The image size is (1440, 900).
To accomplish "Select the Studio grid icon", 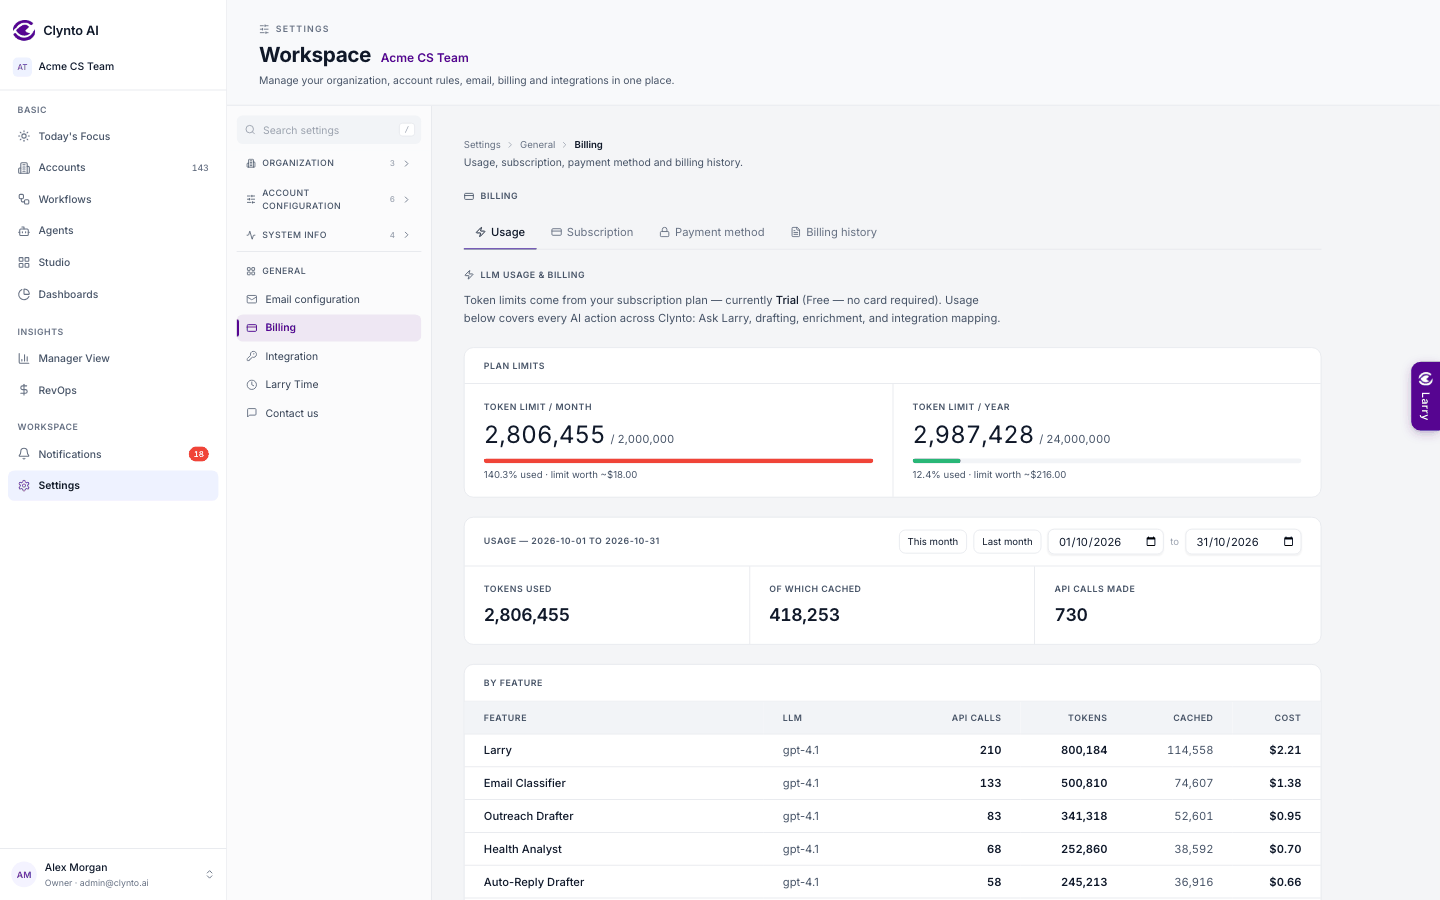I will click(24, 262).
